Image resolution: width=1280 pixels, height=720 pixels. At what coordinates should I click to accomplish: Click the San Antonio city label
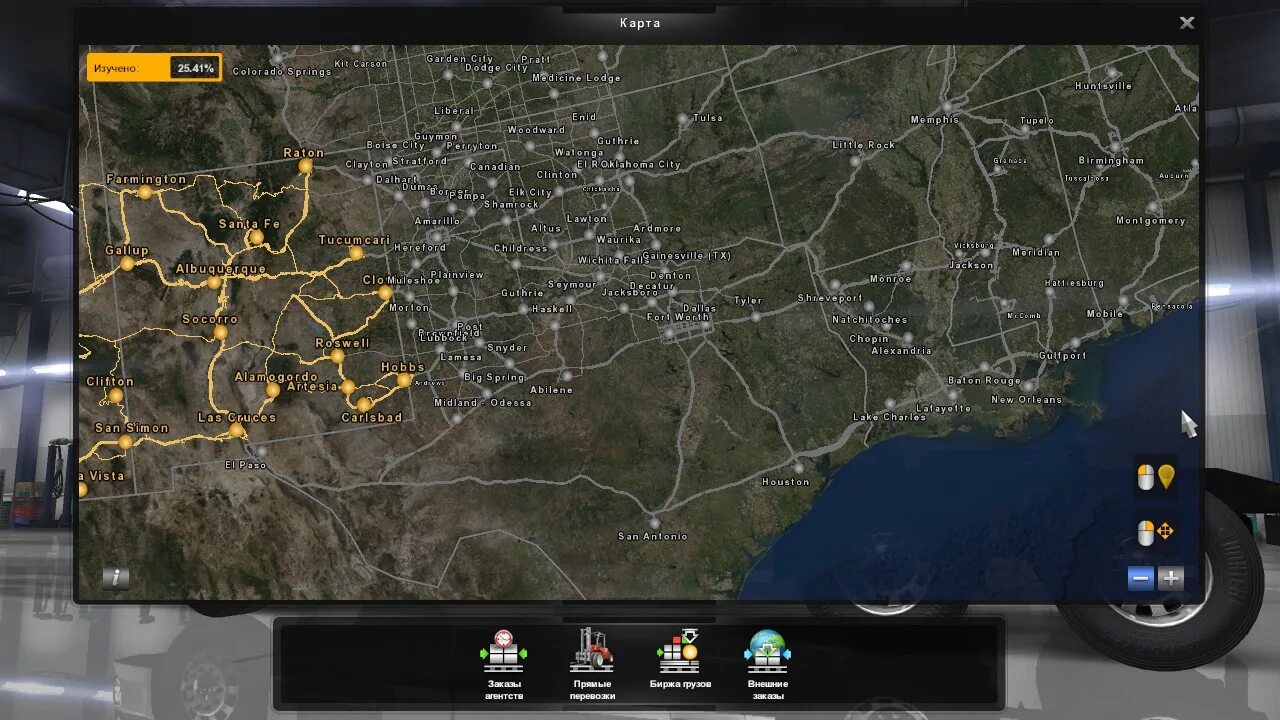point(653,536)
